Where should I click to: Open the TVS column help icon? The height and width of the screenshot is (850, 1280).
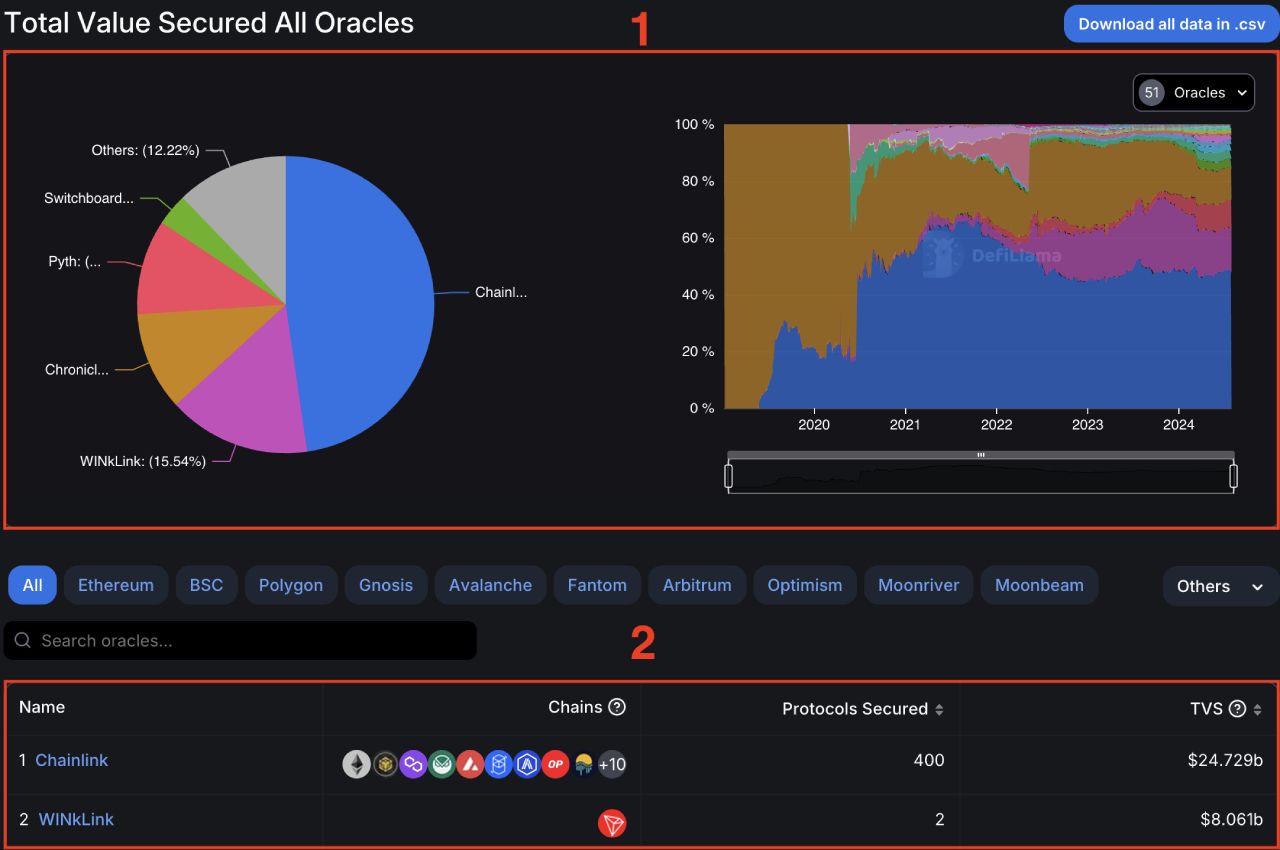pos(1237,709)
